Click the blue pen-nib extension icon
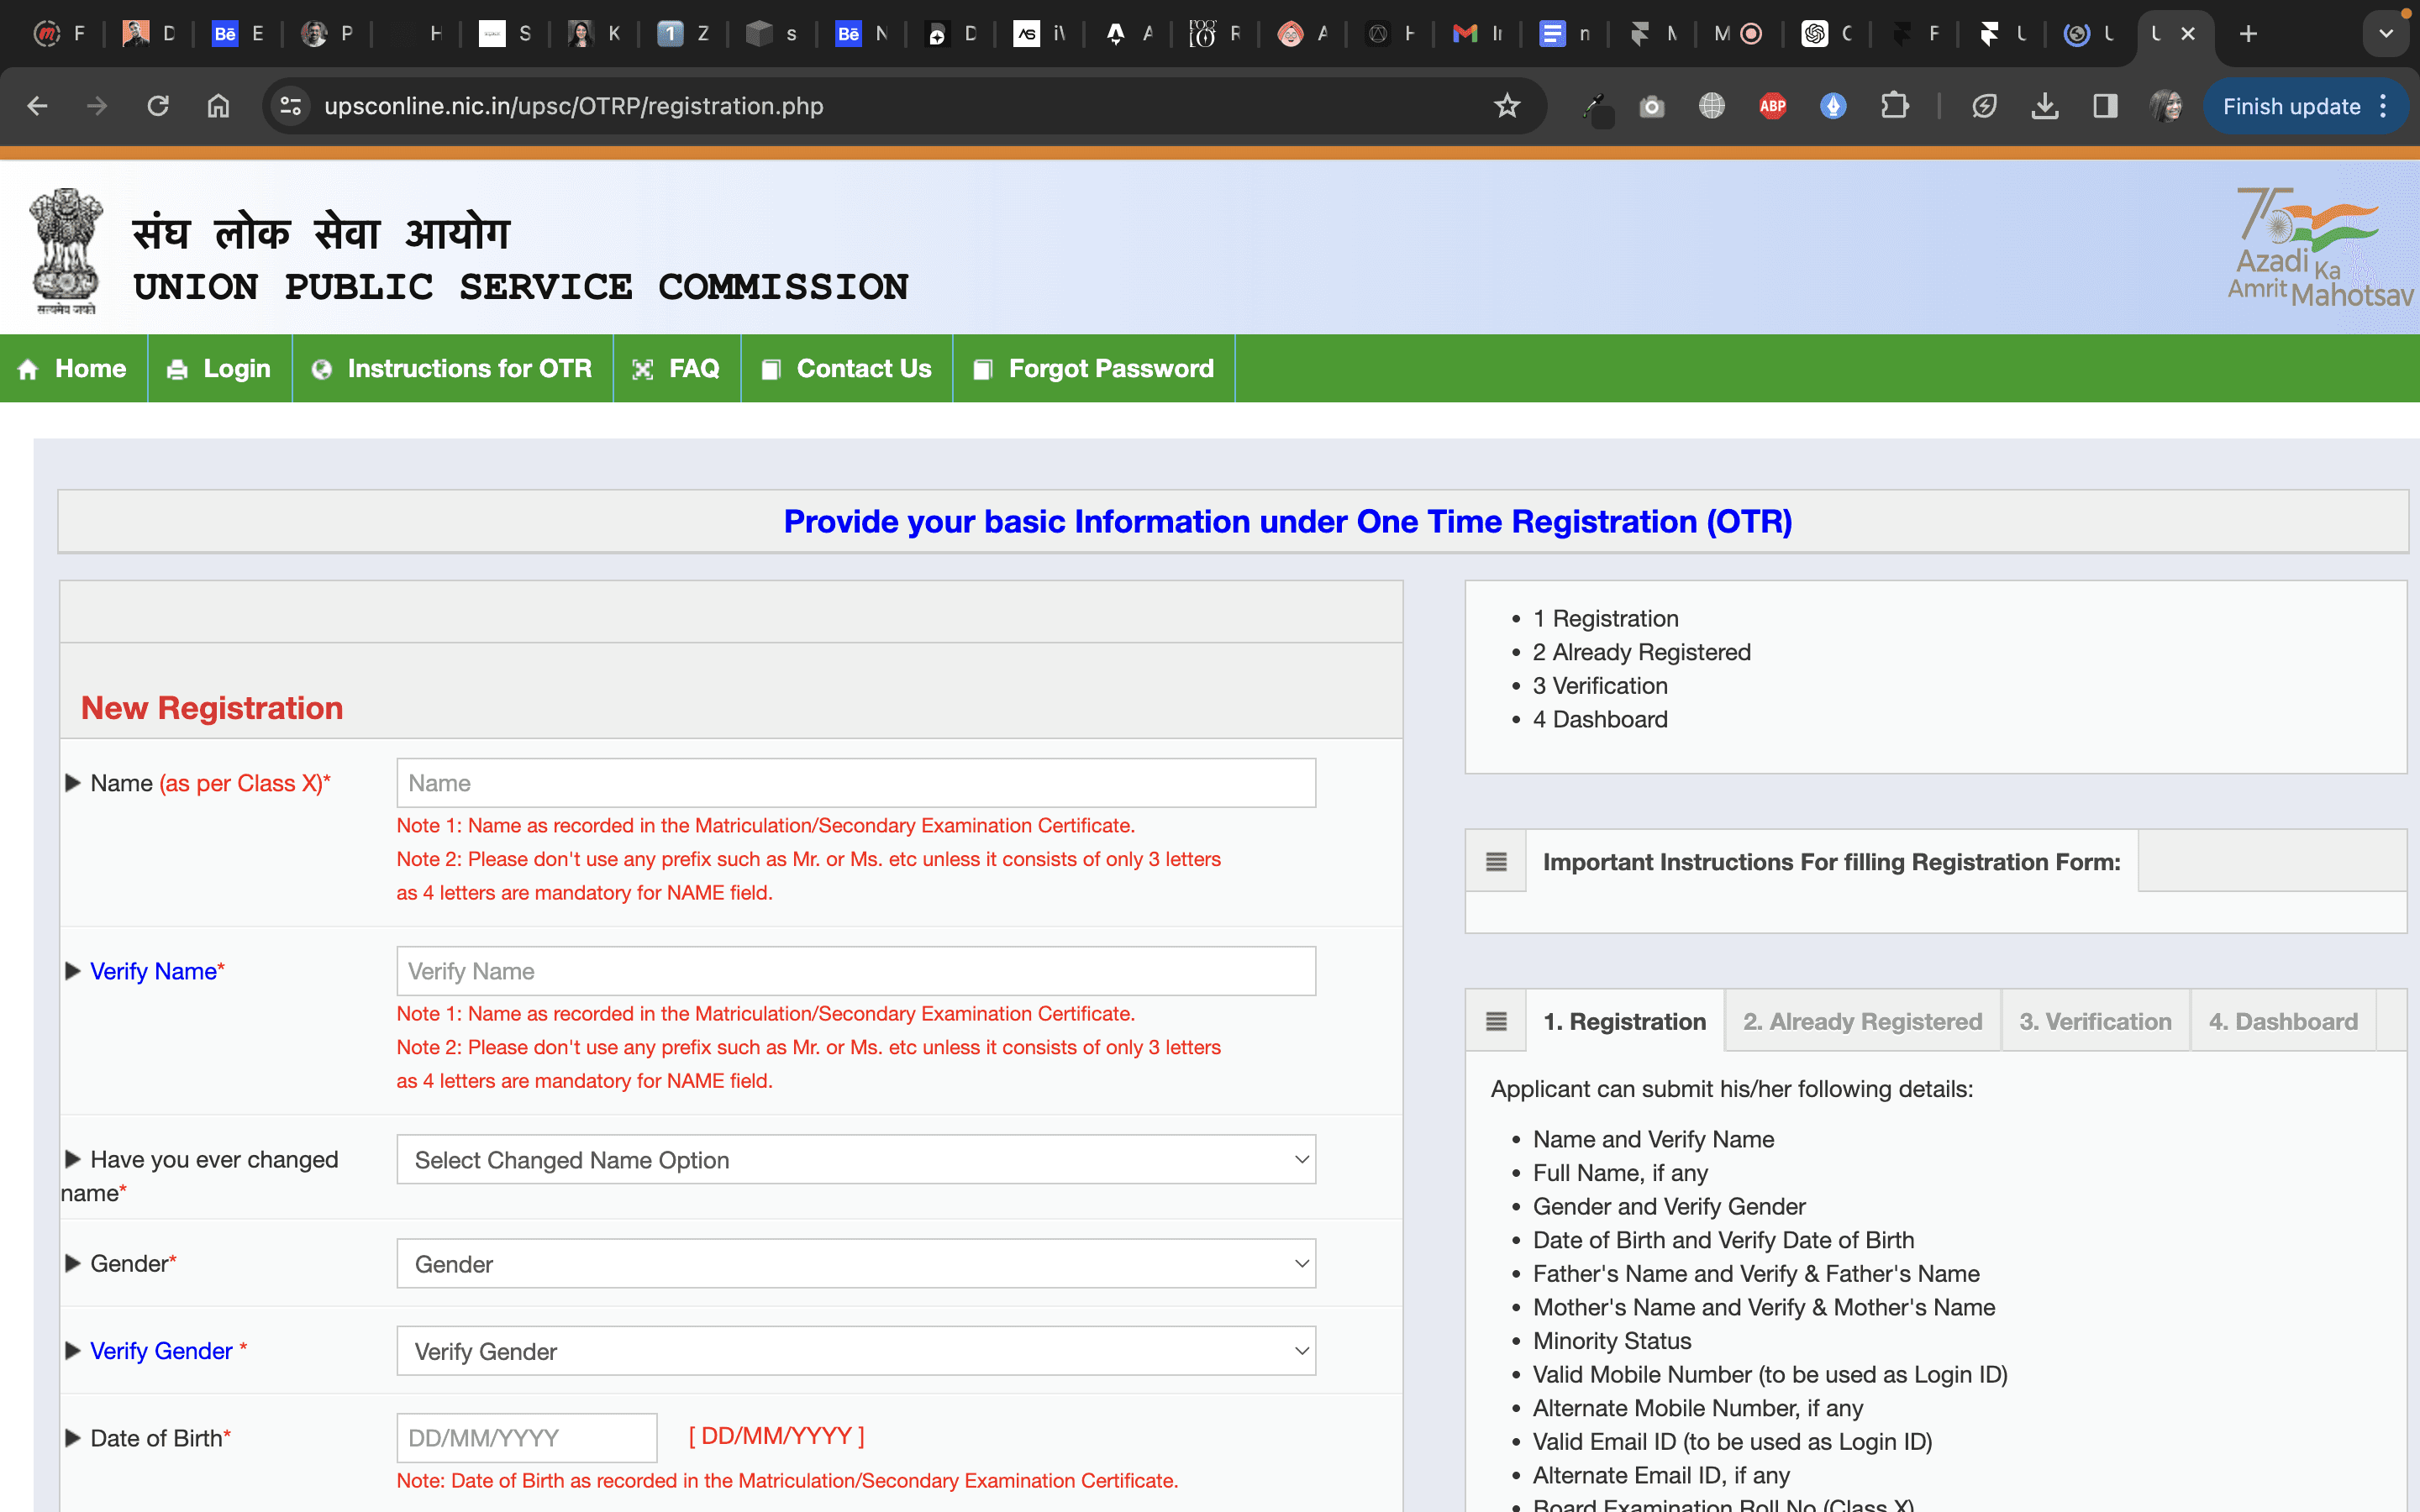This screenshot has width=2420, height=1512. 1833,106
